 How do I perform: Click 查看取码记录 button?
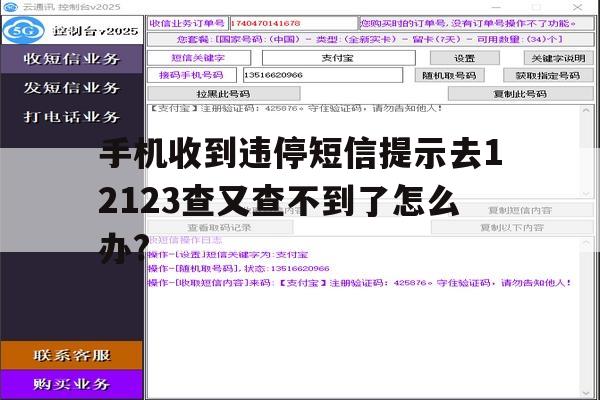coord(220,227)
